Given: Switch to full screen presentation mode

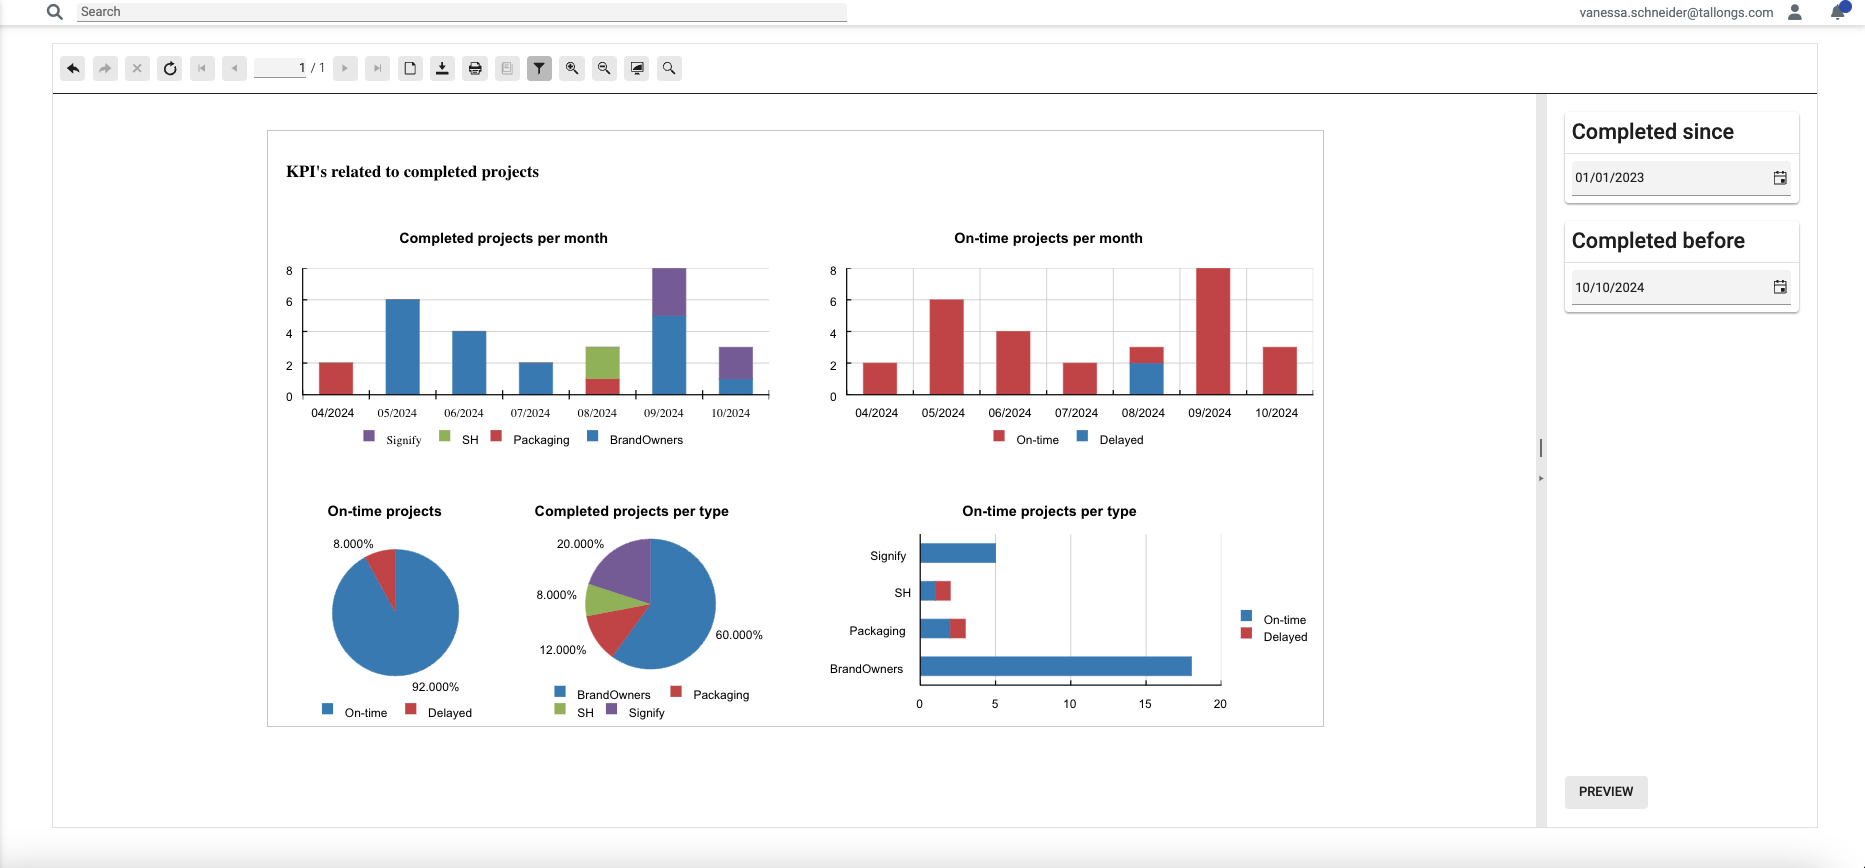Looking at the screenshot, I should pyautogui.click(x=637, y=68).
